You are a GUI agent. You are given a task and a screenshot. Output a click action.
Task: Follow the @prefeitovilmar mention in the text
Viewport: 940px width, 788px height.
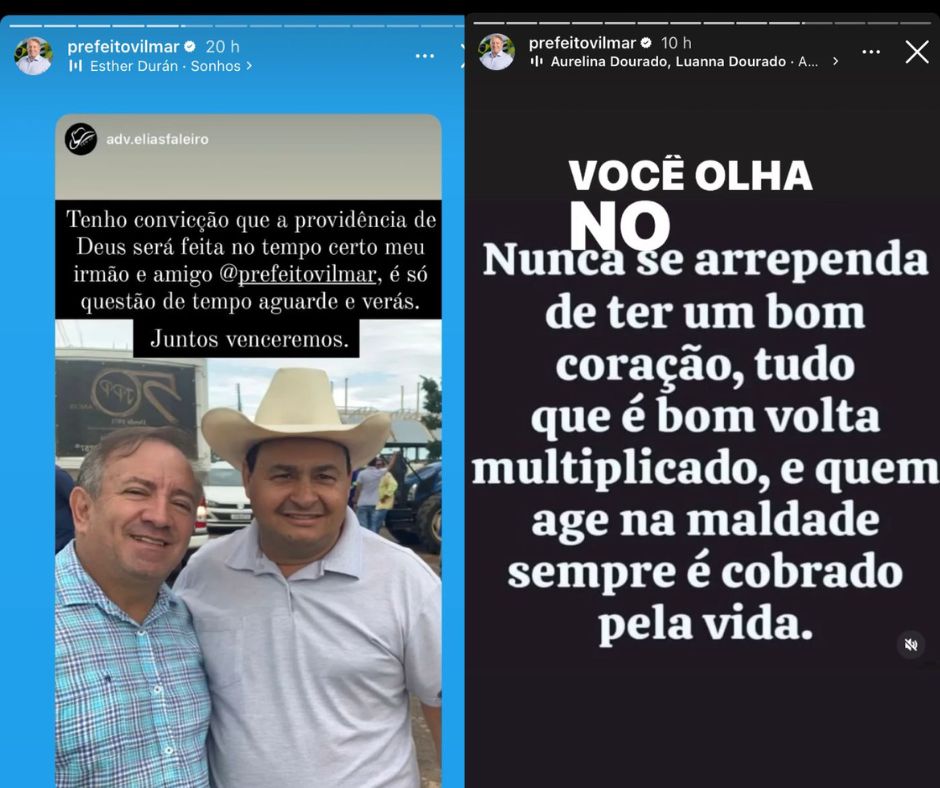297,274
